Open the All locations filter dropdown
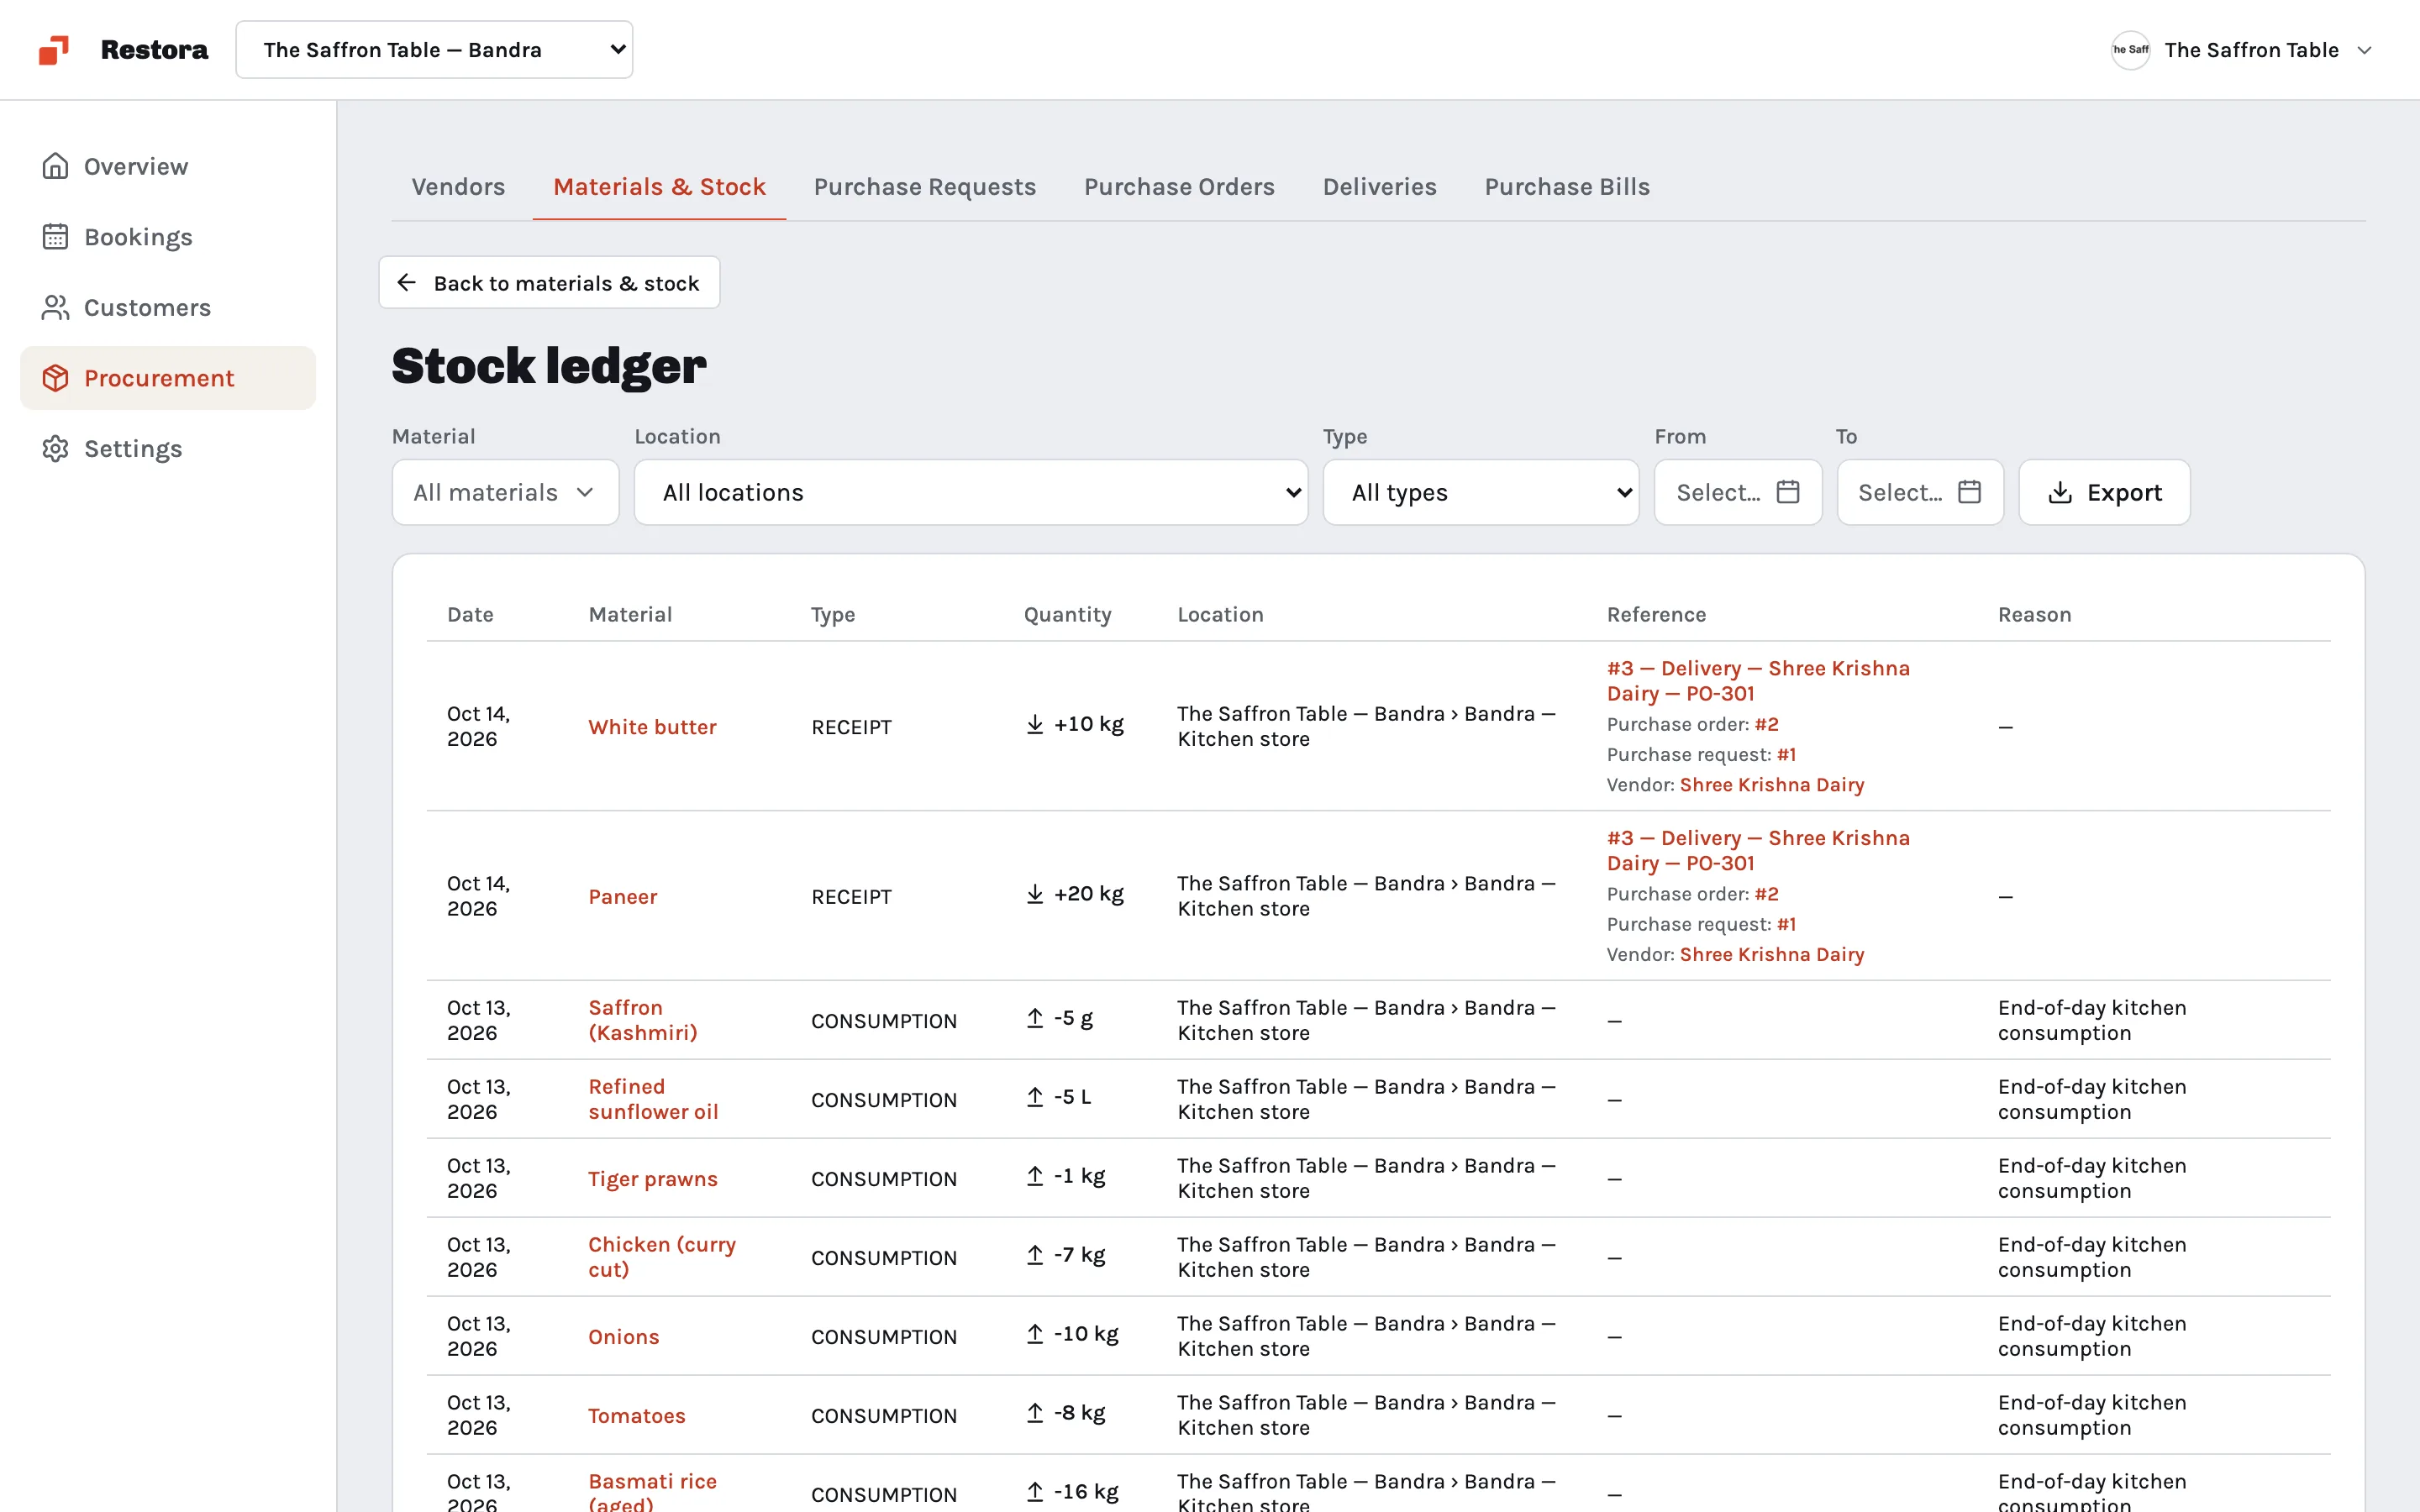Screen dimensions: 2420x1512 [971, 492]
